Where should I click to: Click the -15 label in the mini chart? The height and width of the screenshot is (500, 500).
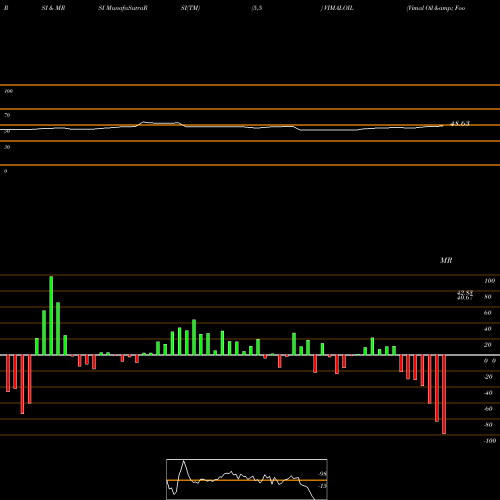tap(322, 486)
